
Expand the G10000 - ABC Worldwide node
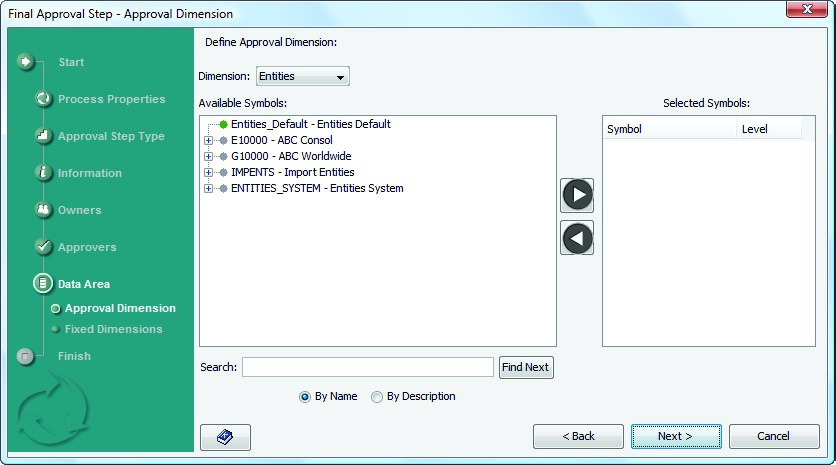[x=208, y=156]
